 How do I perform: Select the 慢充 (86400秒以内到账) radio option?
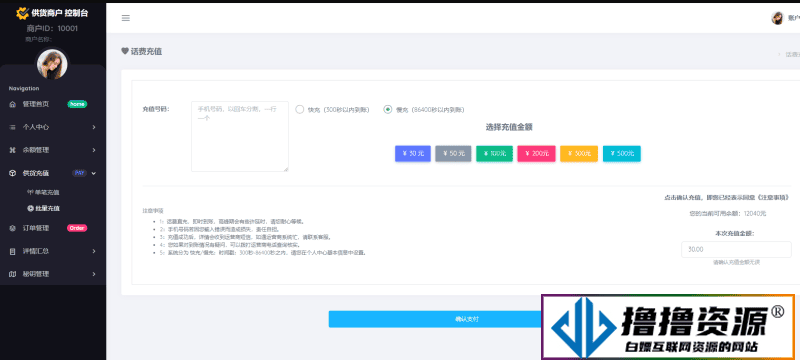point(388,109)
